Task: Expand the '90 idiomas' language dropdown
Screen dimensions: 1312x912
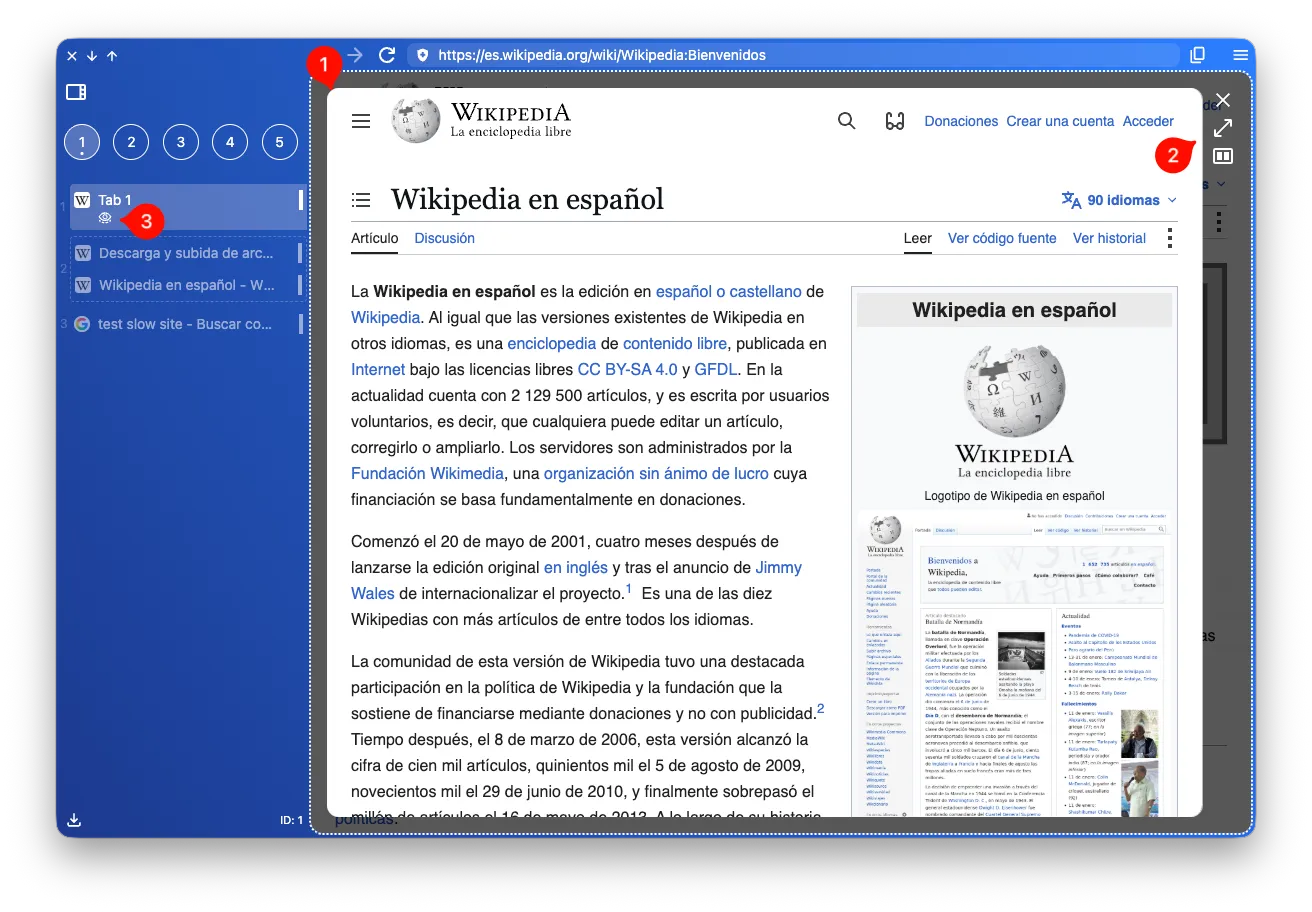Action: pos(1119,200)
